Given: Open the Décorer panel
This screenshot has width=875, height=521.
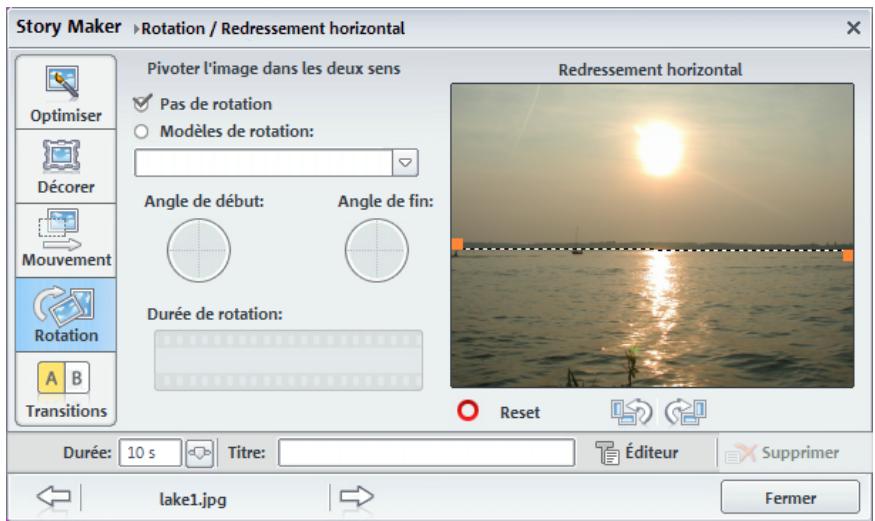Looking at the screenshot, I should (x=66, y=166).
